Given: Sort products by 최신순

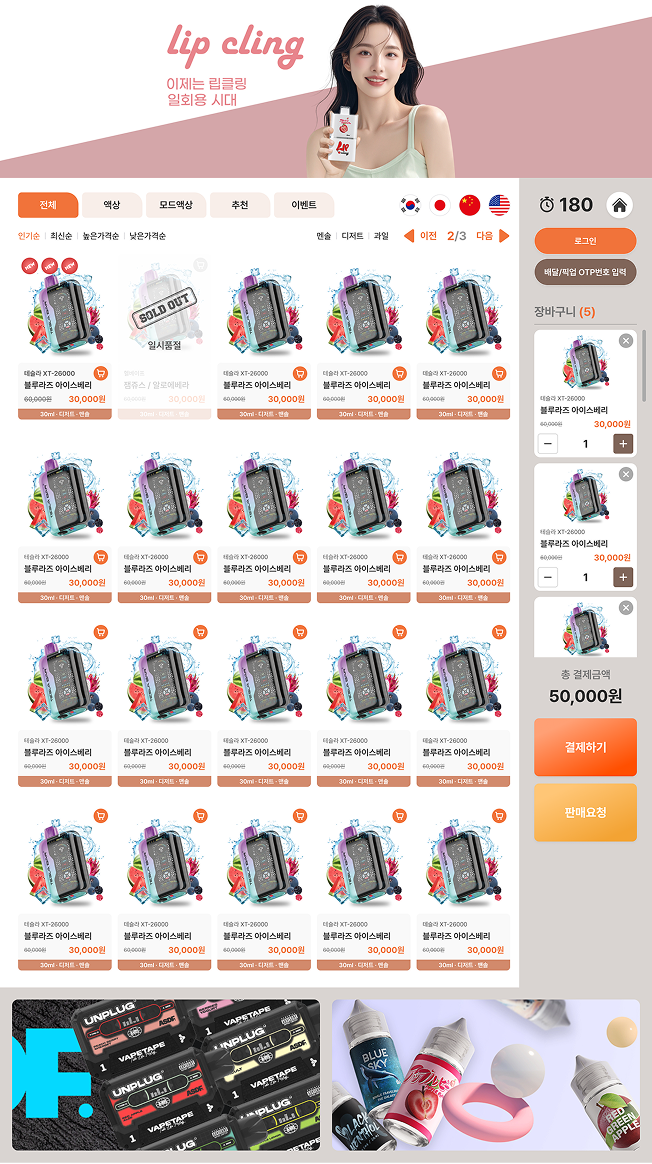Looking at the screenshot, I should click(61, 236).
